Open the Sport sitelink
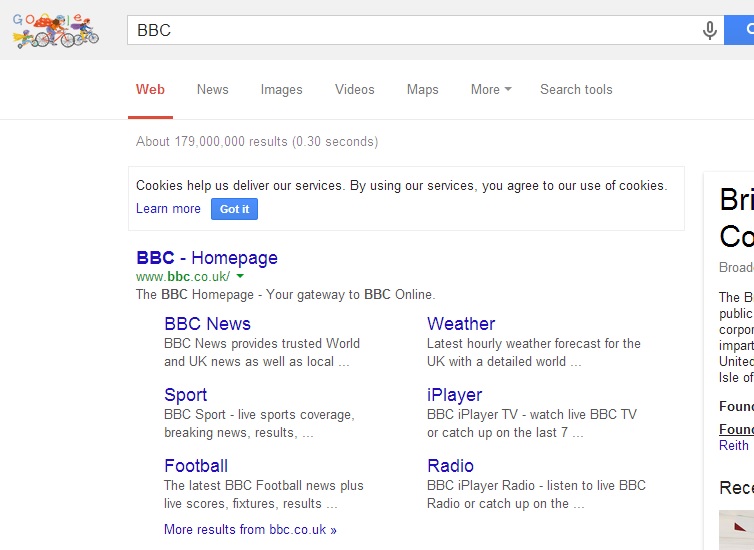 pos(186,395)
